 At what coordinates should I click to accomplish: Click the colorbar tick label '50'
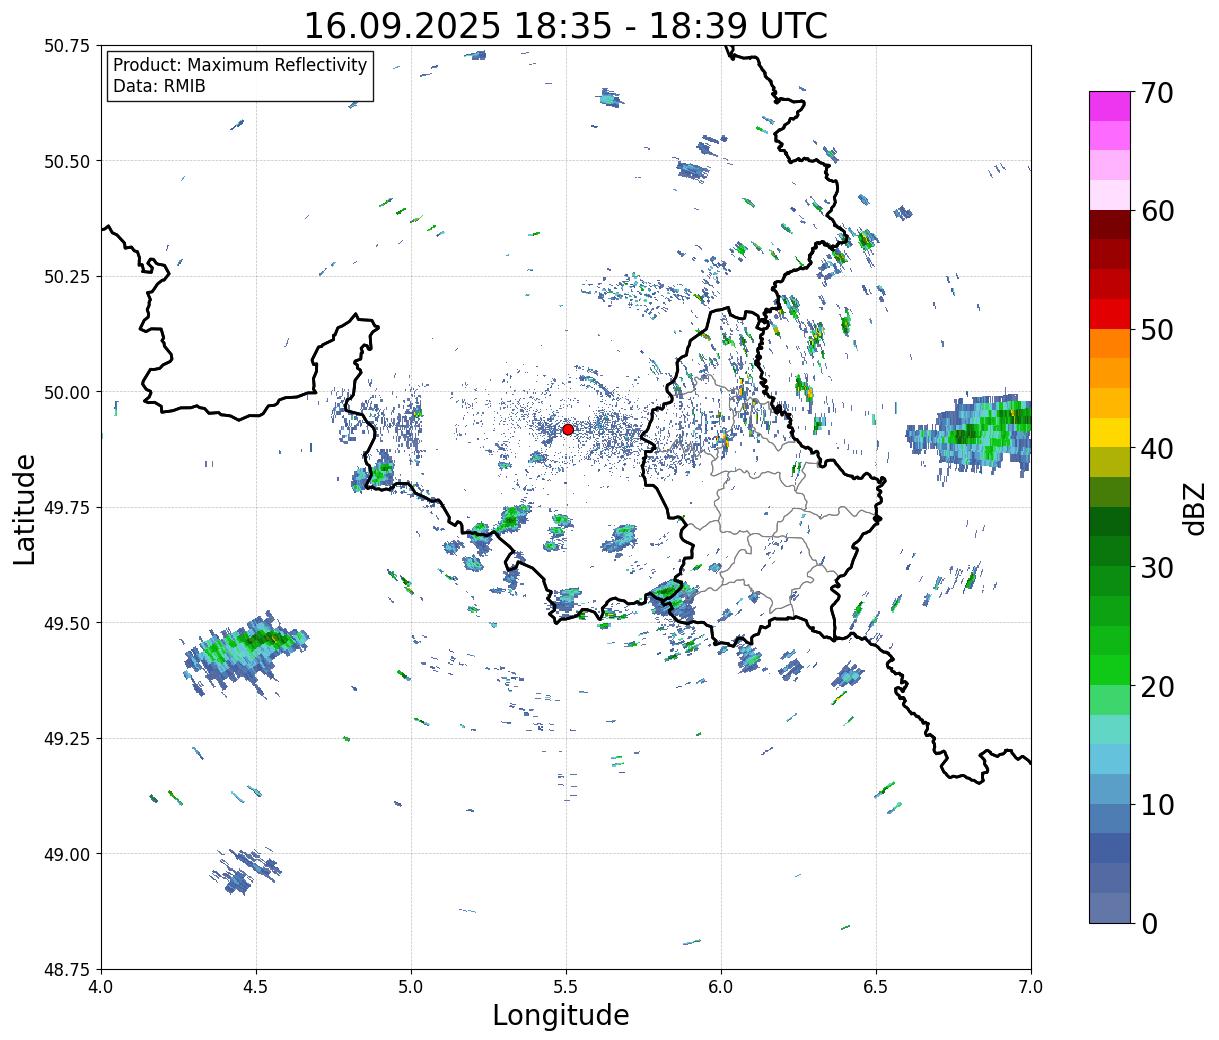pos(1156,330)
